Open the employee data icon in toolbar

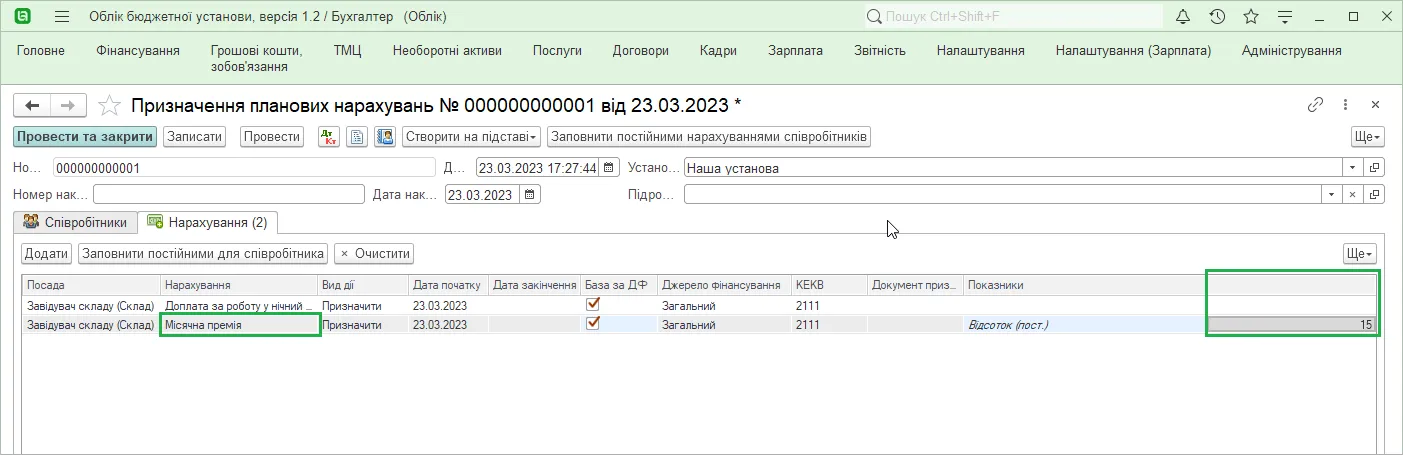[x=385, y=137]
